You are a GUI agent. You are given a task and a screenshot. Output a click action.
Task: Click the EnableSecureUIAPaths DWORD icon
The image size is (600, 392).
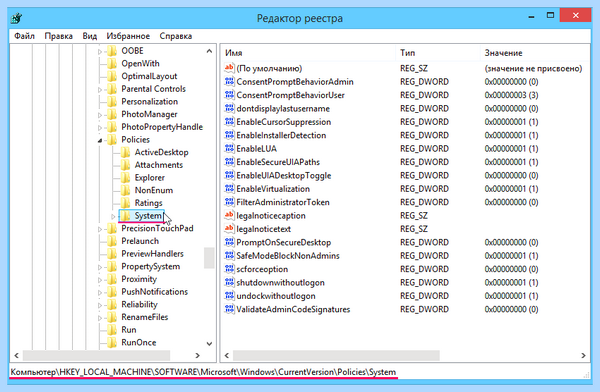pyautogui.click(x=229, y=162)
